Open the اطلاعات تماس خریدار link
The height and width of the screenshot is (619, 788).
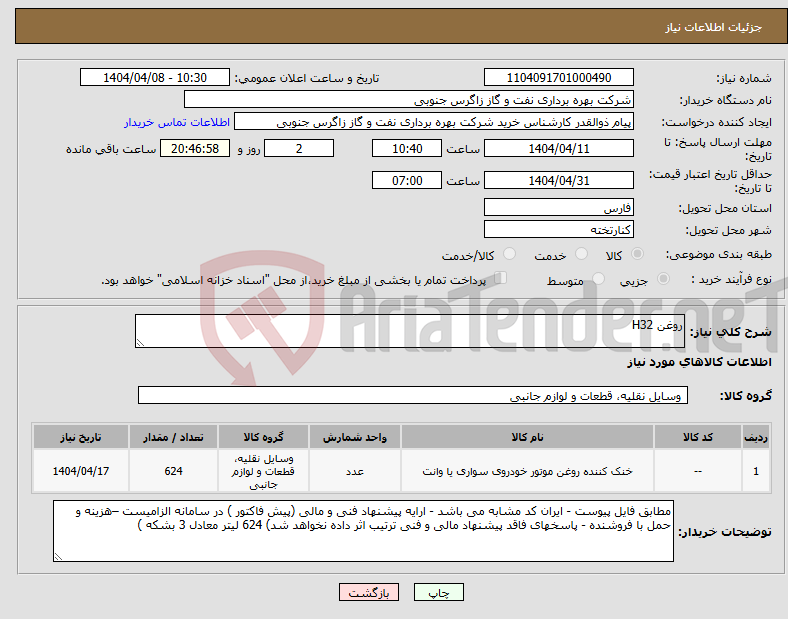(x=177, y=122)
